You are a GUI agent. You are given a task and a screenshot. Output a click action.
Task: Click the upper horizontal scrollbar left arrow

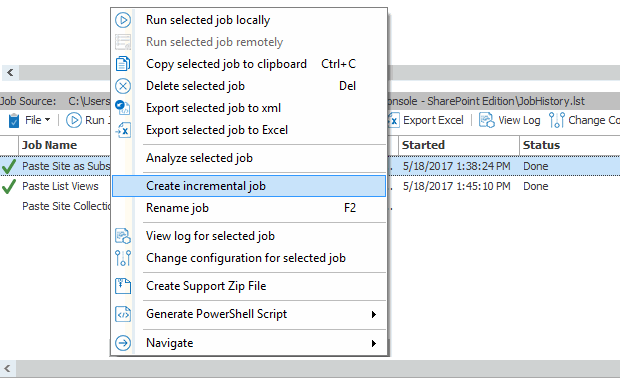click(10, 73)
